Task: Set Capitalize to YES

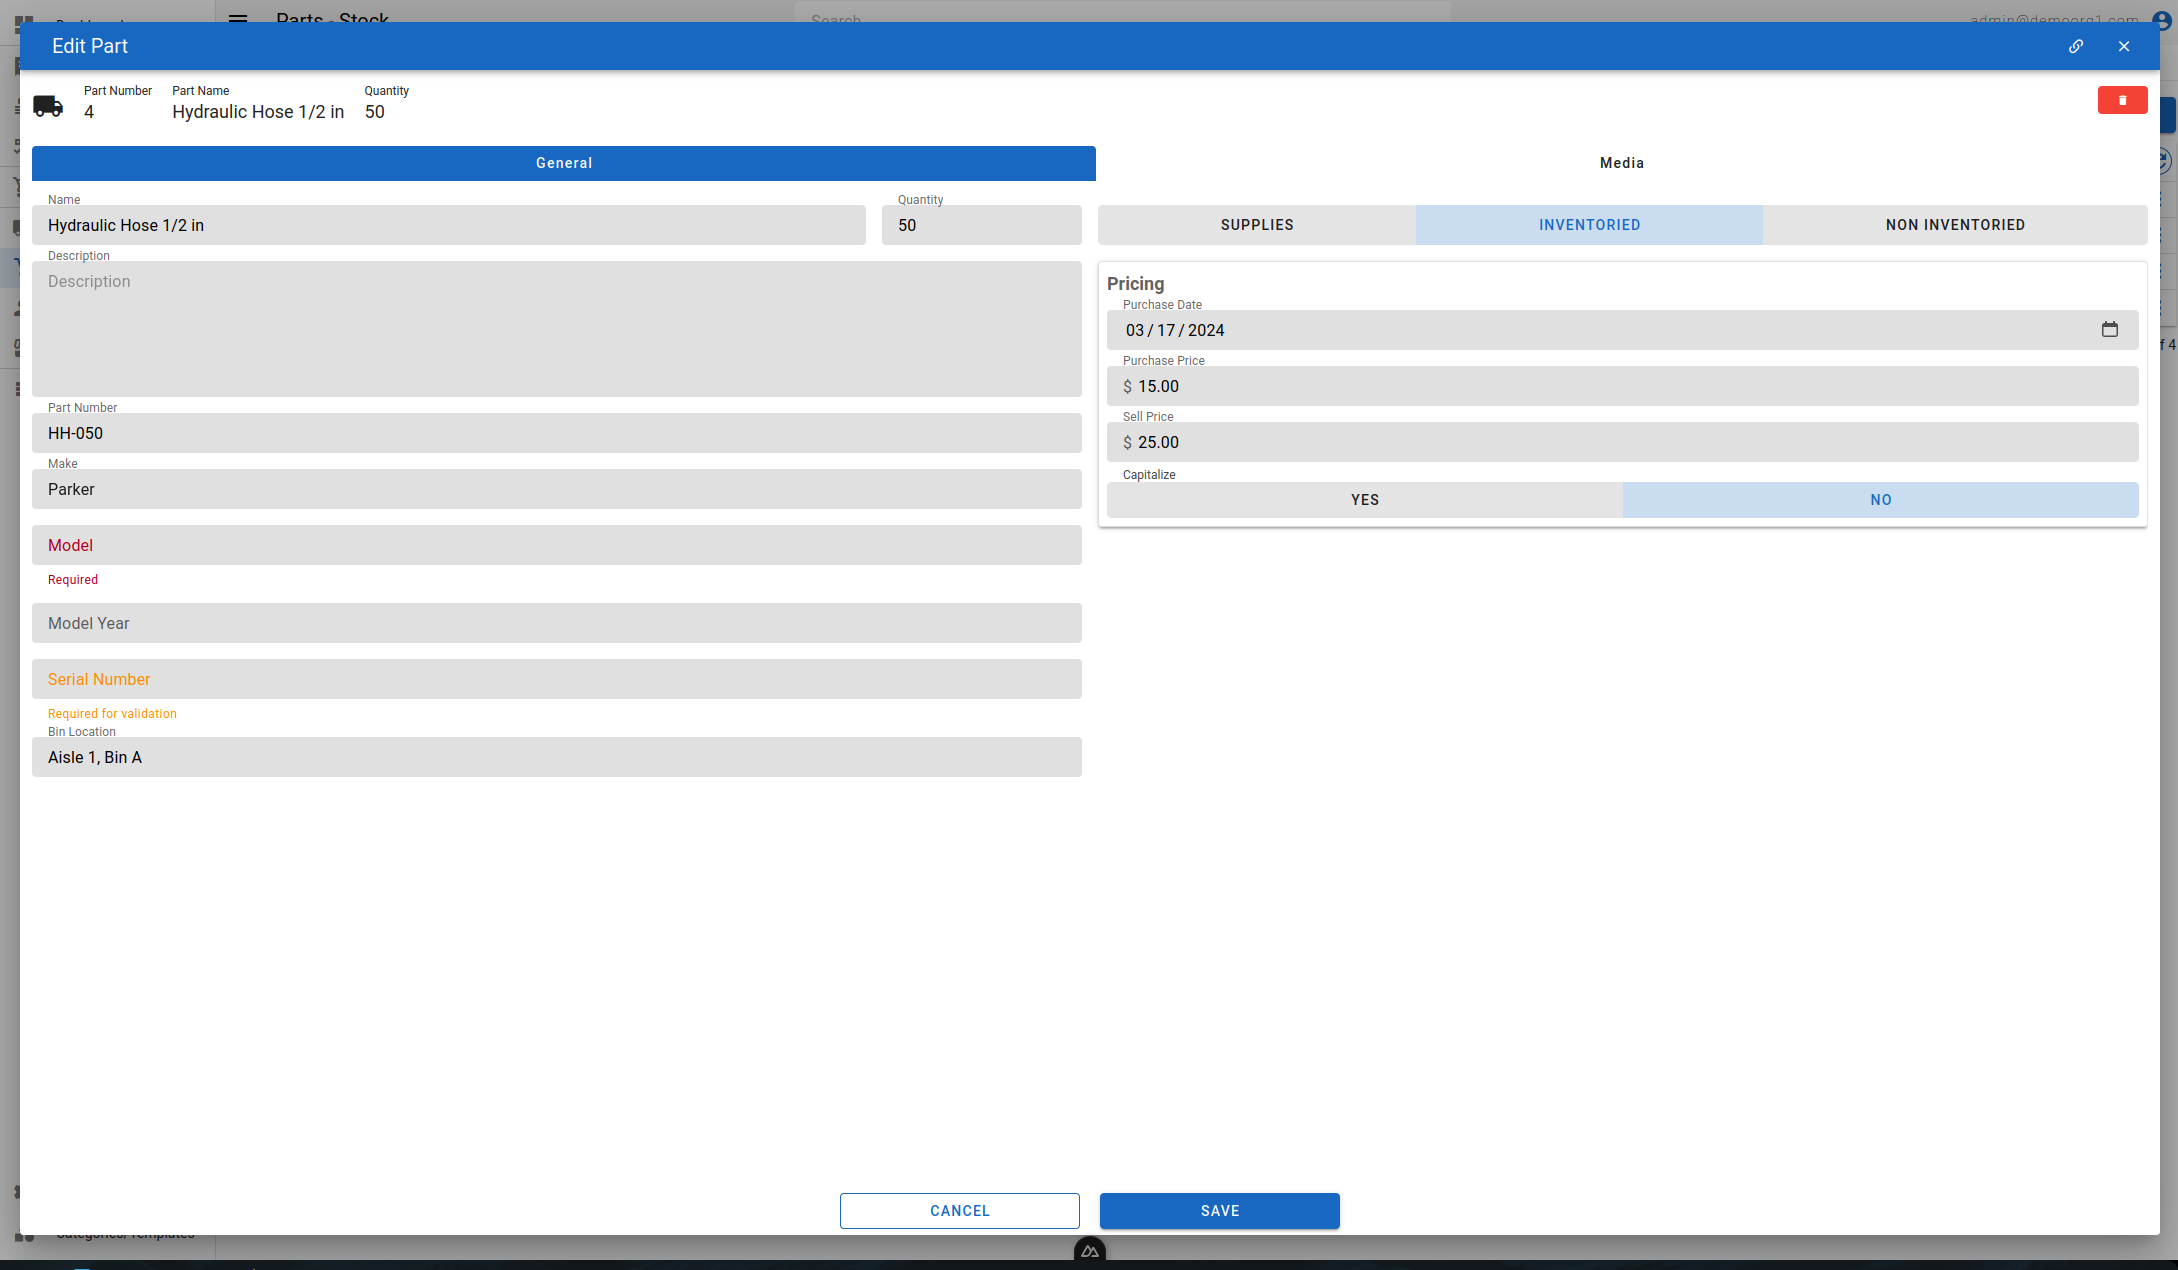Action: [x=1364, y=500]
